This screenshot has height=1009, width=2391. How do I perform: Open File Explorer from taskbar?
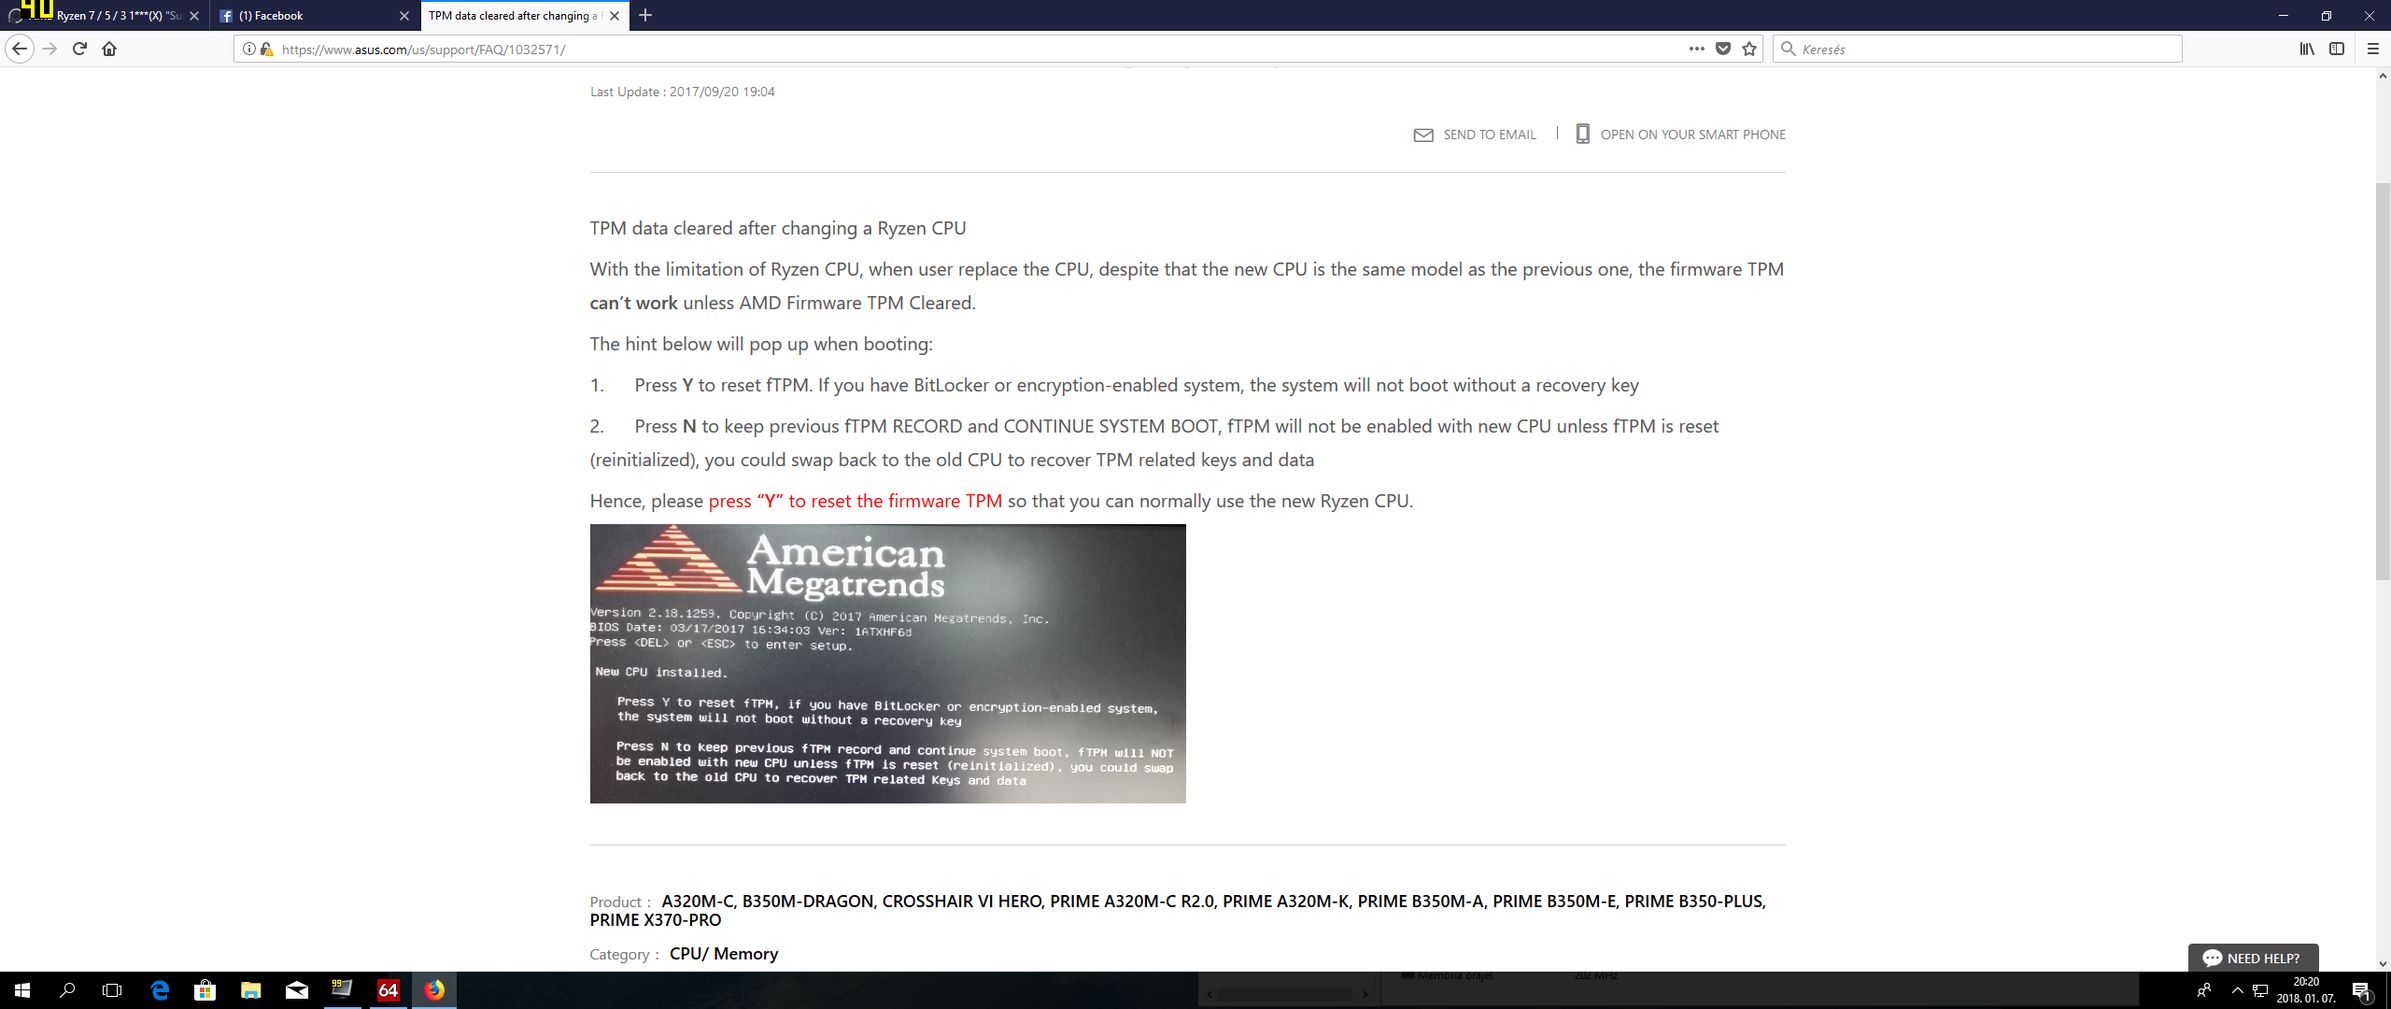(x=251, y=990)
